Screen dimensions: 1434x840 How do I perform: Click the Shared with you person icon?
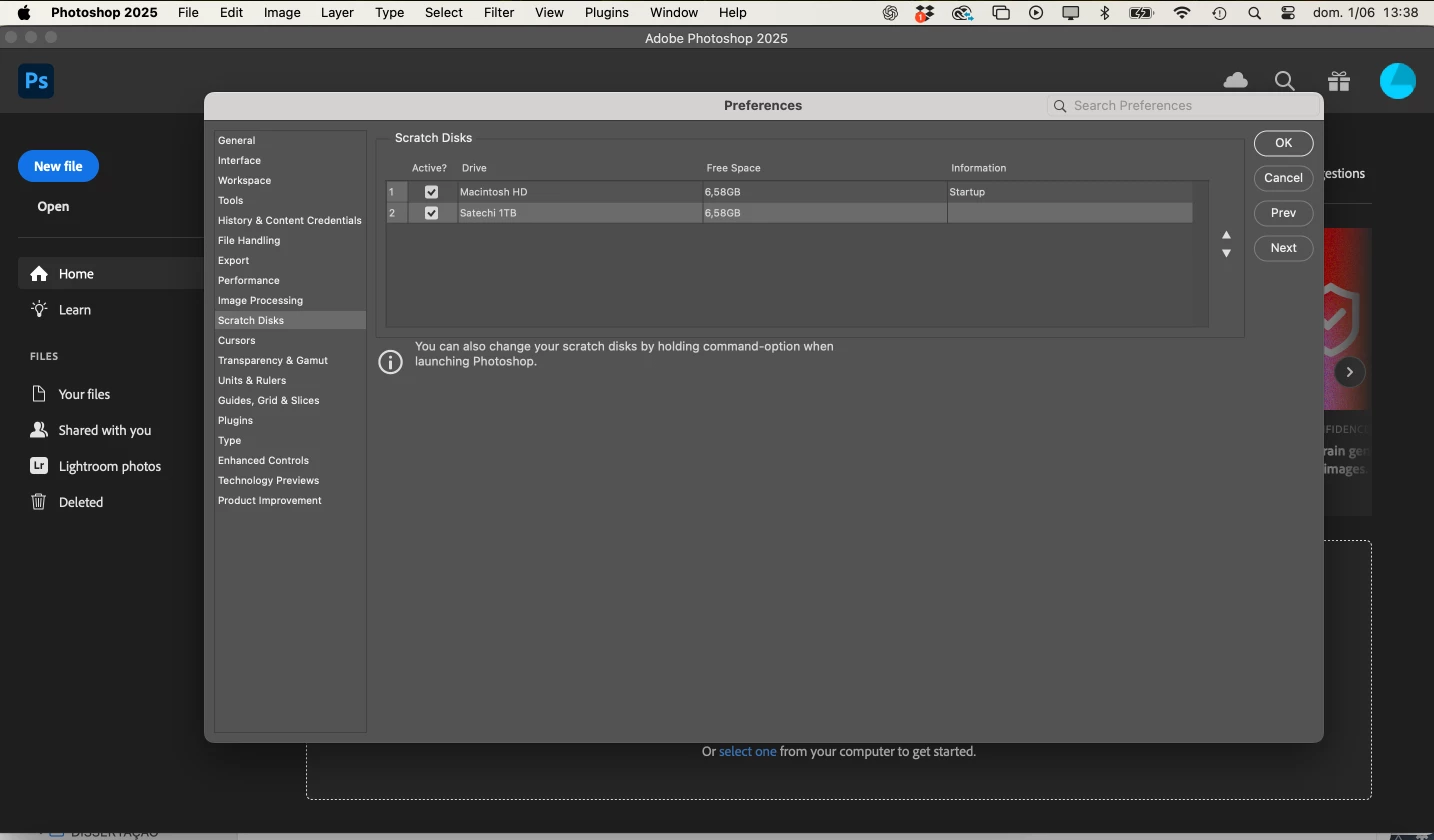click(39, 430)
